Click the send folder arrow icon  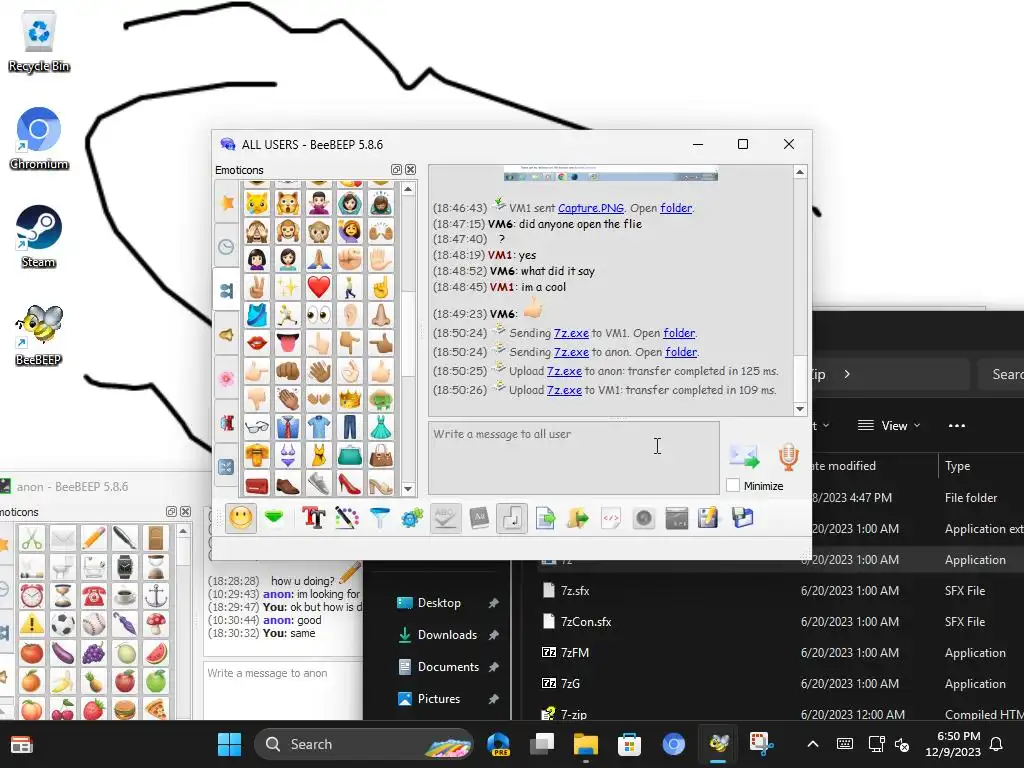click(578, 519)
